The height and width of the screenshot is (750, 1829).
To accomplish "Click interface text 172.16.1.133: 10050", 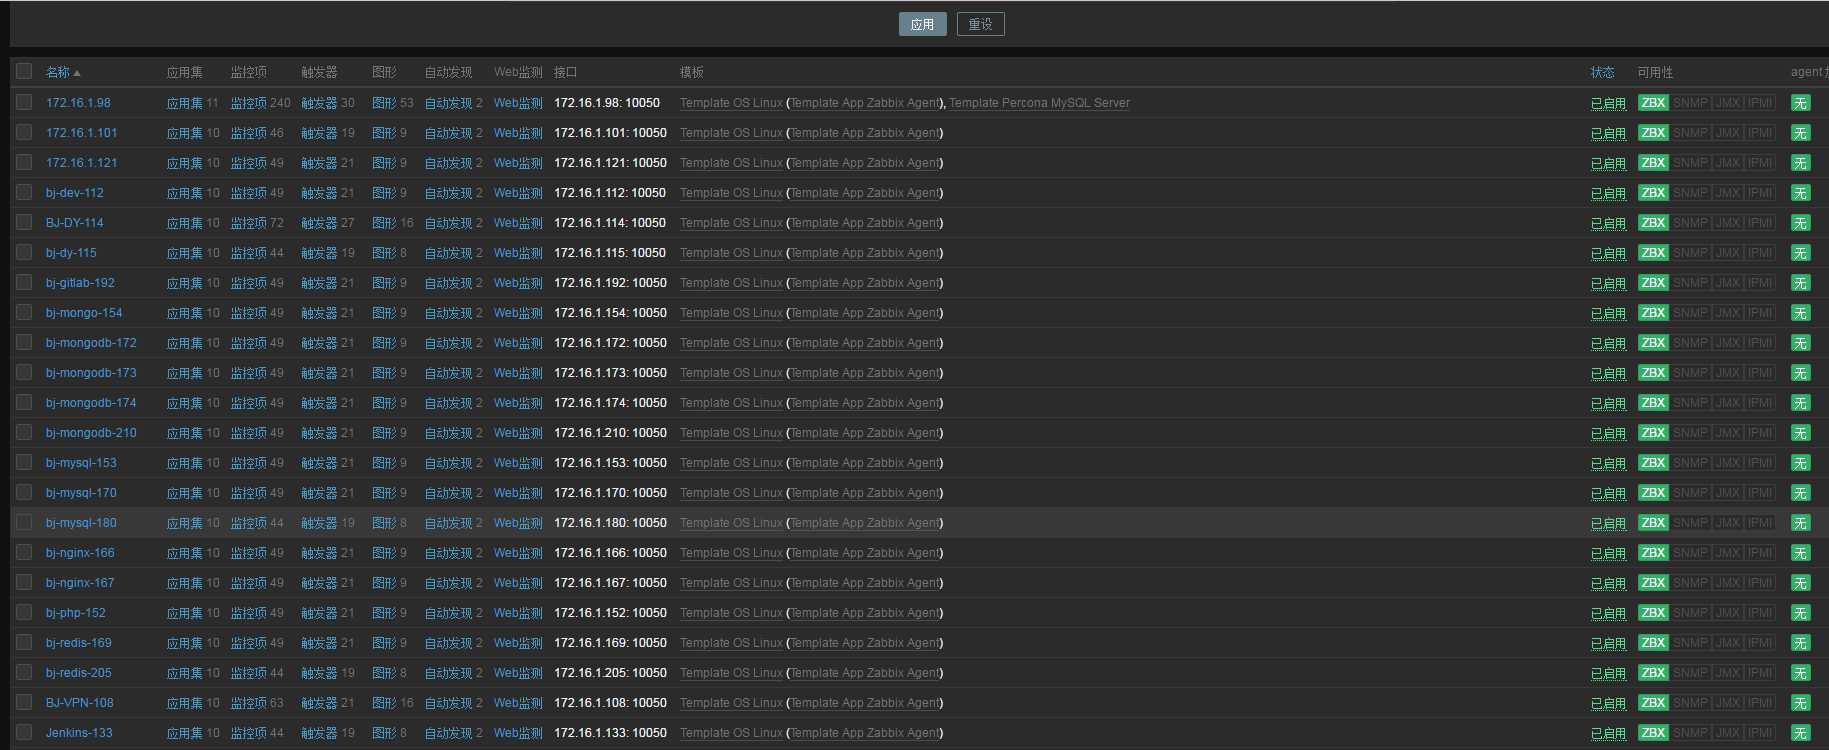I will click(610, 733).
